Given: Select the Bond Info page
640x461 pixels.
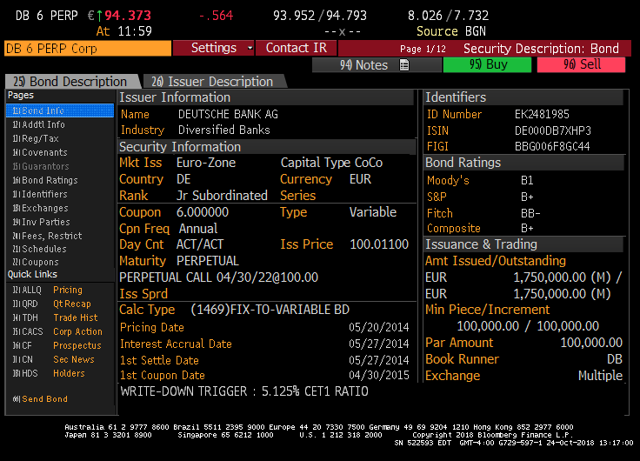Looking at the screenshot, I should click(x=60, y=111).
